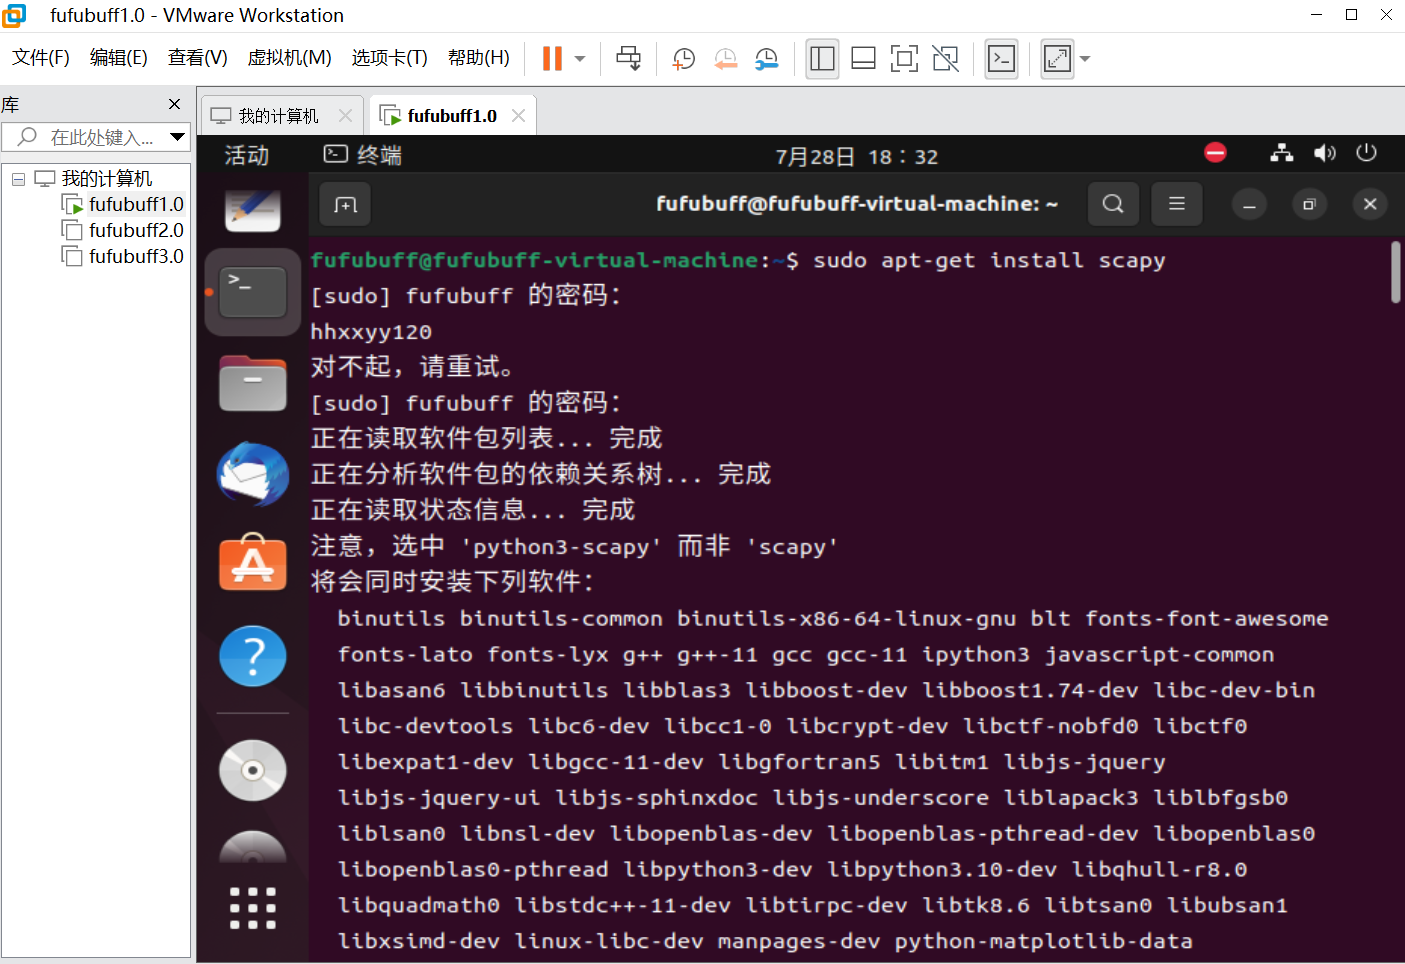Open the snapshot manager
This screenshot has width=1405, height=964.
click(x=766, y=59)
